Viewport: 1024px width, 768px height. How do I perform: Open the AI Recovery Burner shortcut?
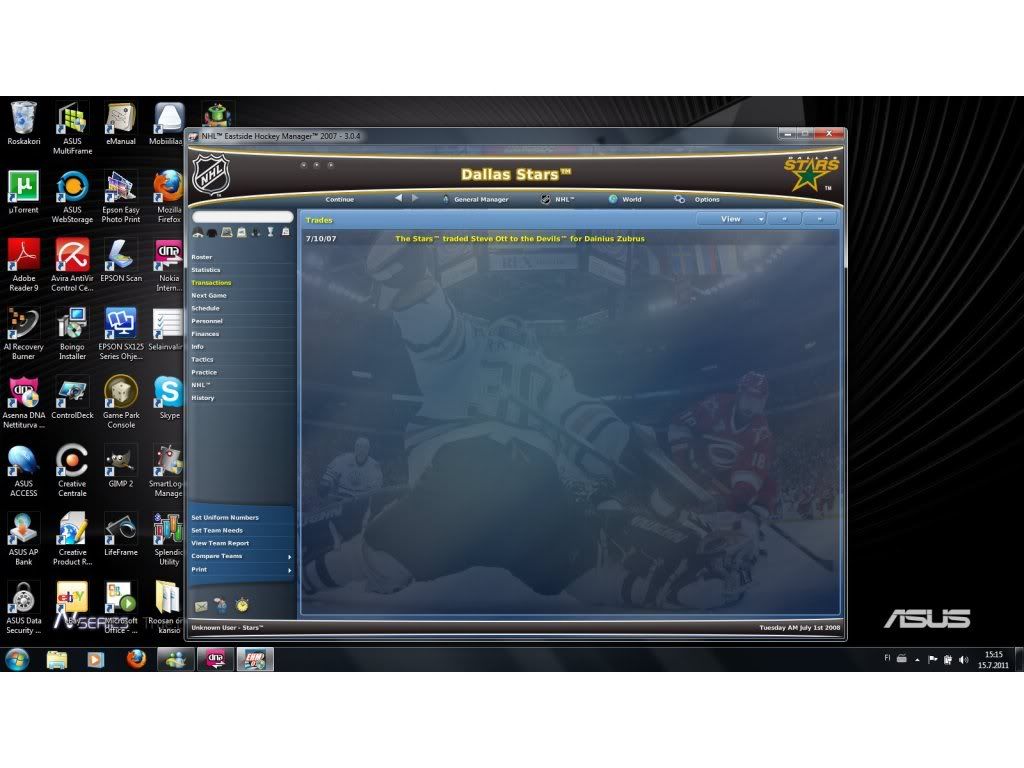(x=24, y=333)
